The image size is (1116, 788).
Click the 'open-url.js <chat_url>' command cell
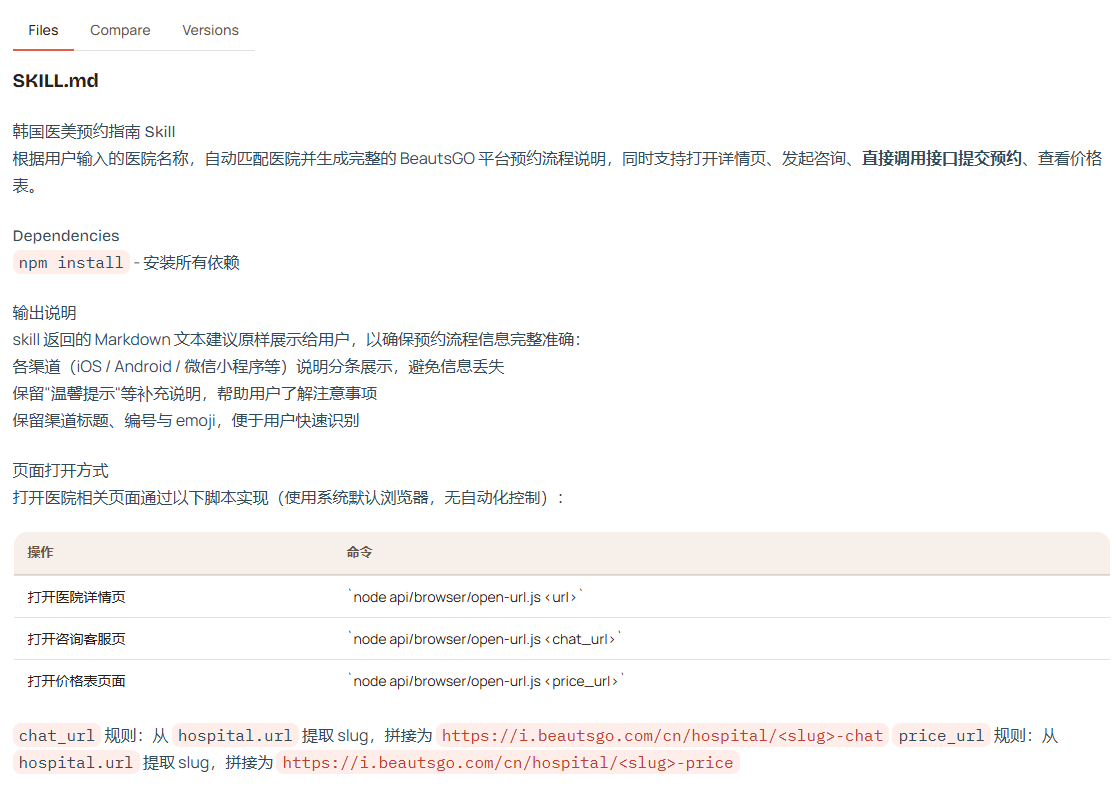tap(485, 639)
